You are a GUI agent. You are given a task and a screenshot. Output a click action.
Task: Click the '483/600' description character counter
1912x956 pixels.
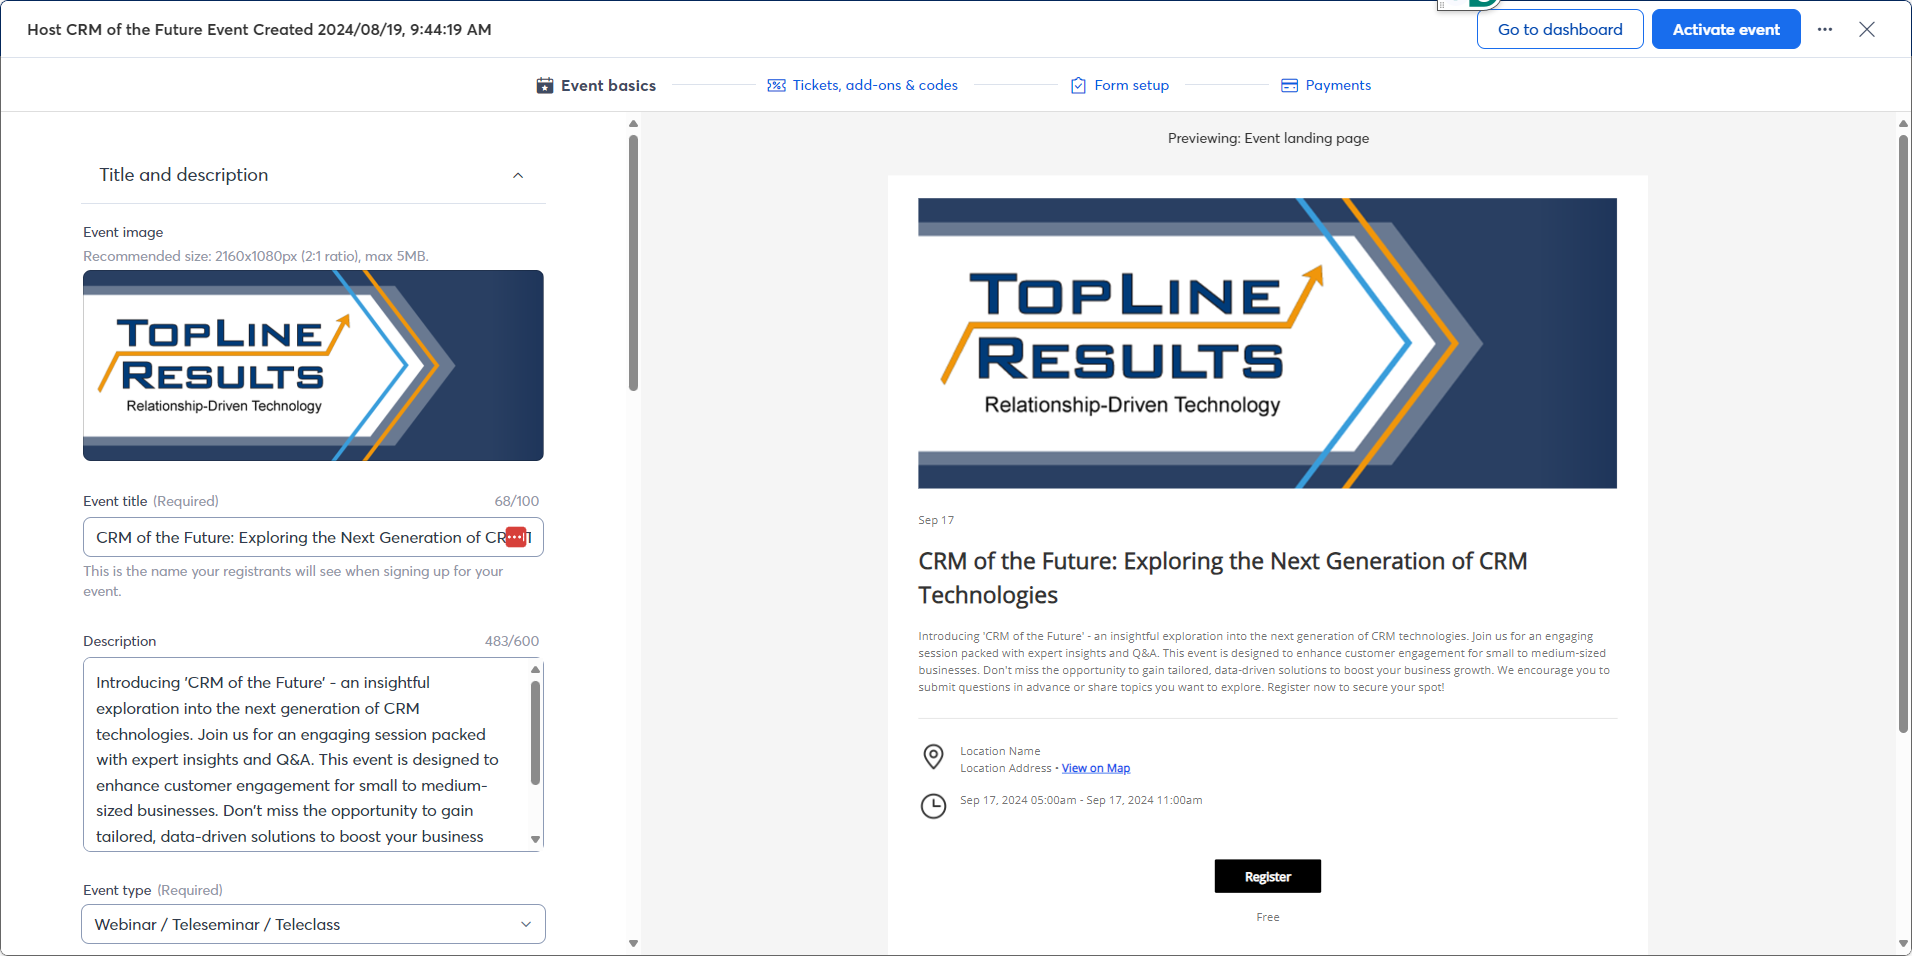point(512,642)
